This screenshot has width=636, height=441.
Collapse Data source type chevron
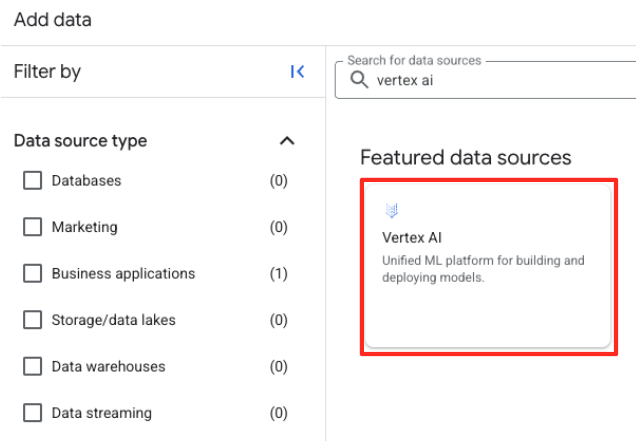coord(287,141)
